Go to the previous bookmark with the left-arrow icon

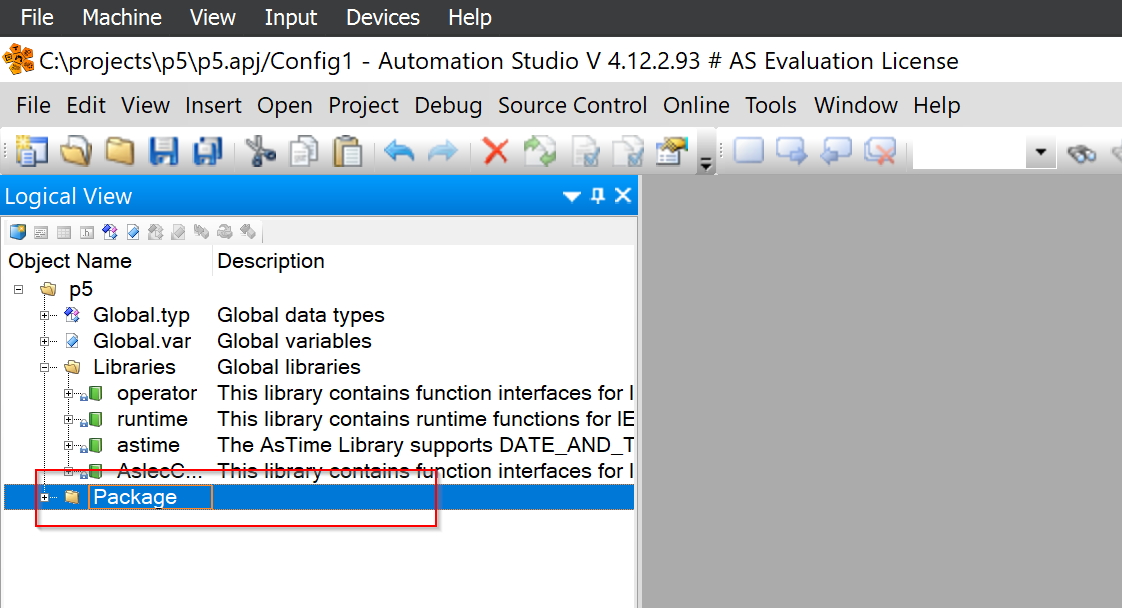(x=836, y=151)
